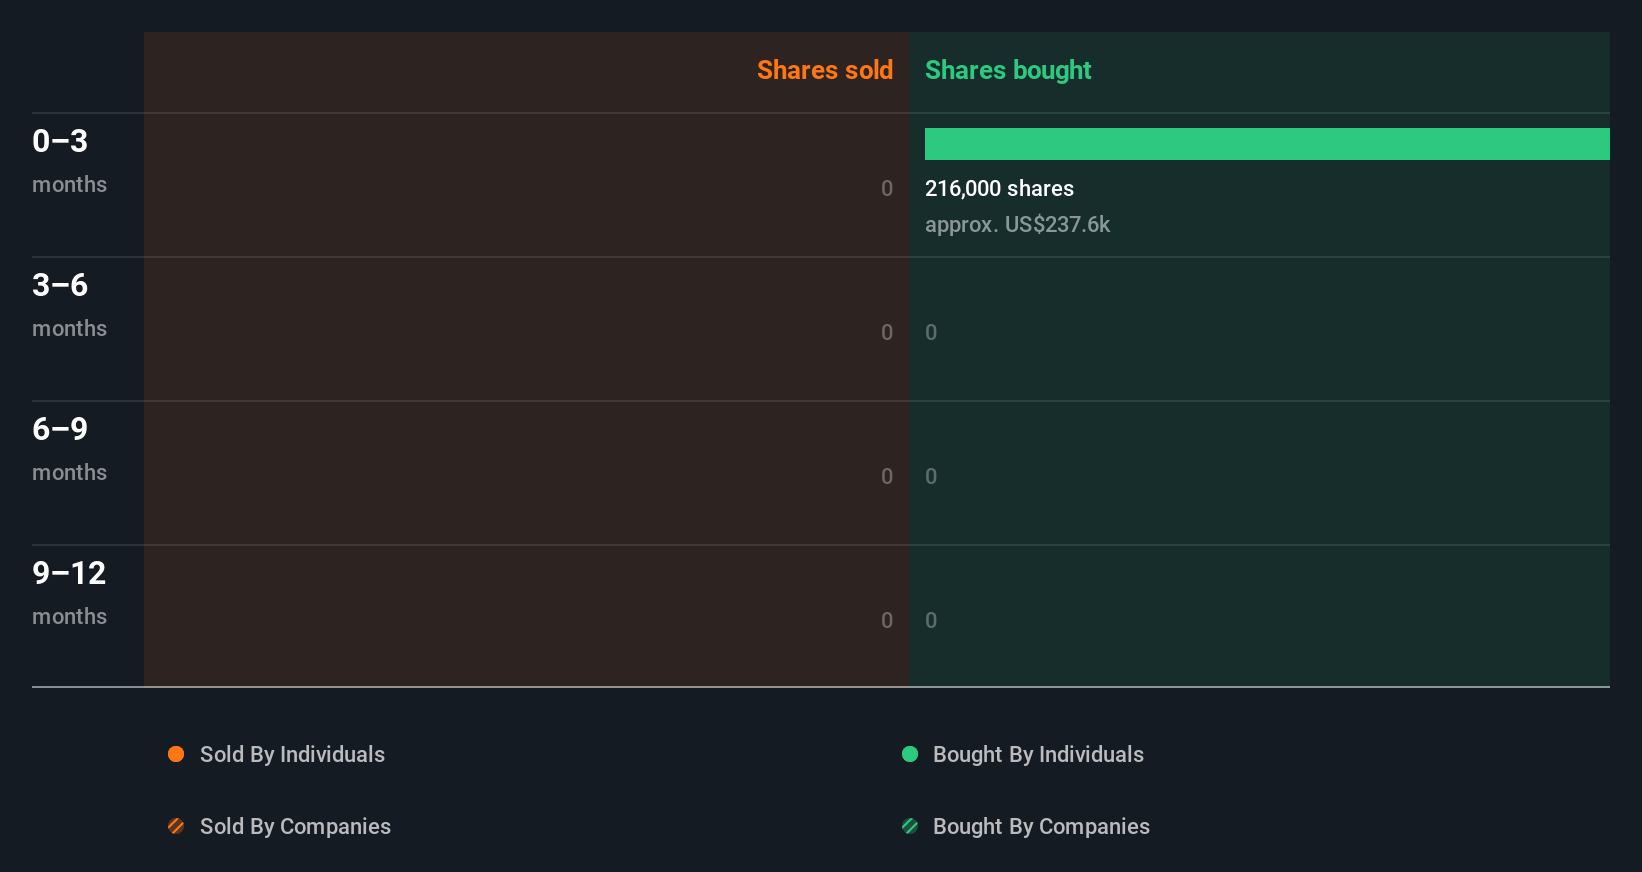Click the striped orange Sold By Companies icon
1642x872 pixels.
(176, 826)
